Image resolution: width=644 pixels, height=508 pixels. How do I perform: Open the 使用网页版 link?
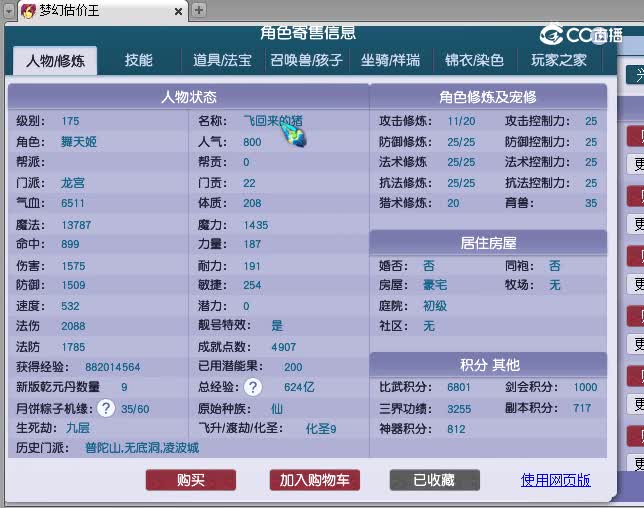[x=556, y=480]
